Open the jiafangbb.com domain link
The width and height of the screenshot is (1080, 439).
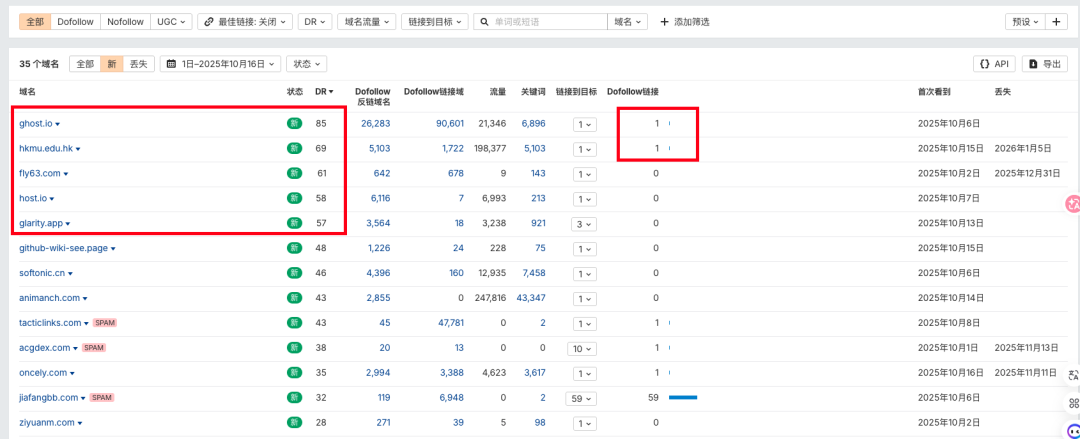pos(49,398)
